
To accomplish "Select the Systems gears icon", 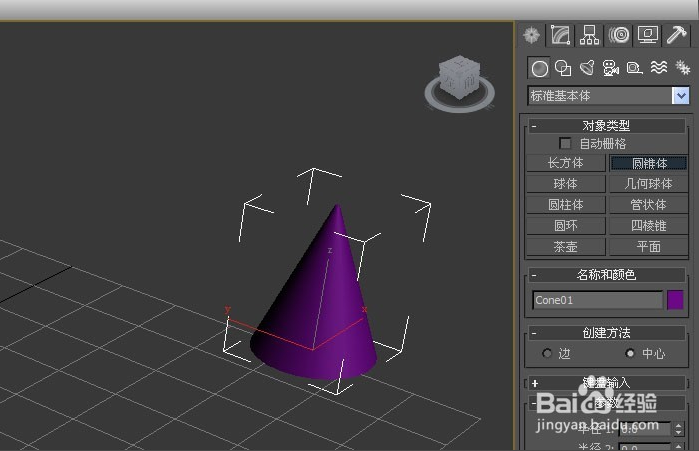I will point(683,68).
